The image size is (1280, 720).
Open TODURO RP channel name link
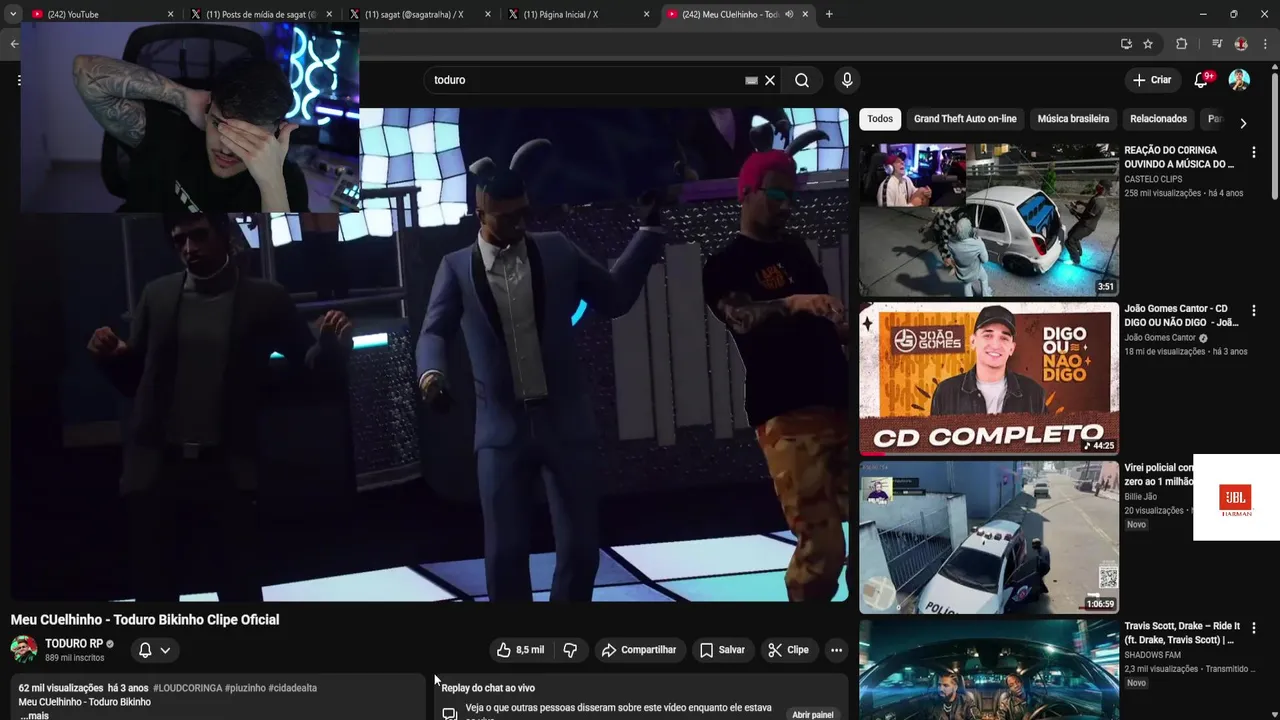(74, 644)
